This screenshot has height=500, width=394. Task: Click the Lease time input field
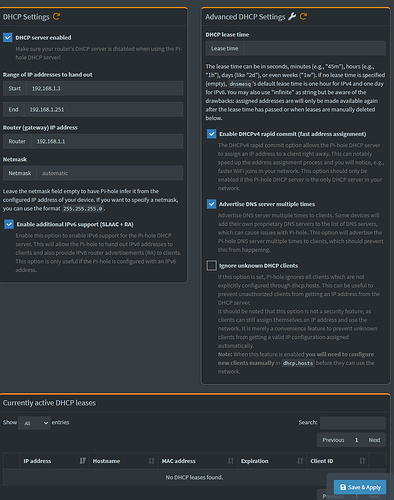point(315,48)
